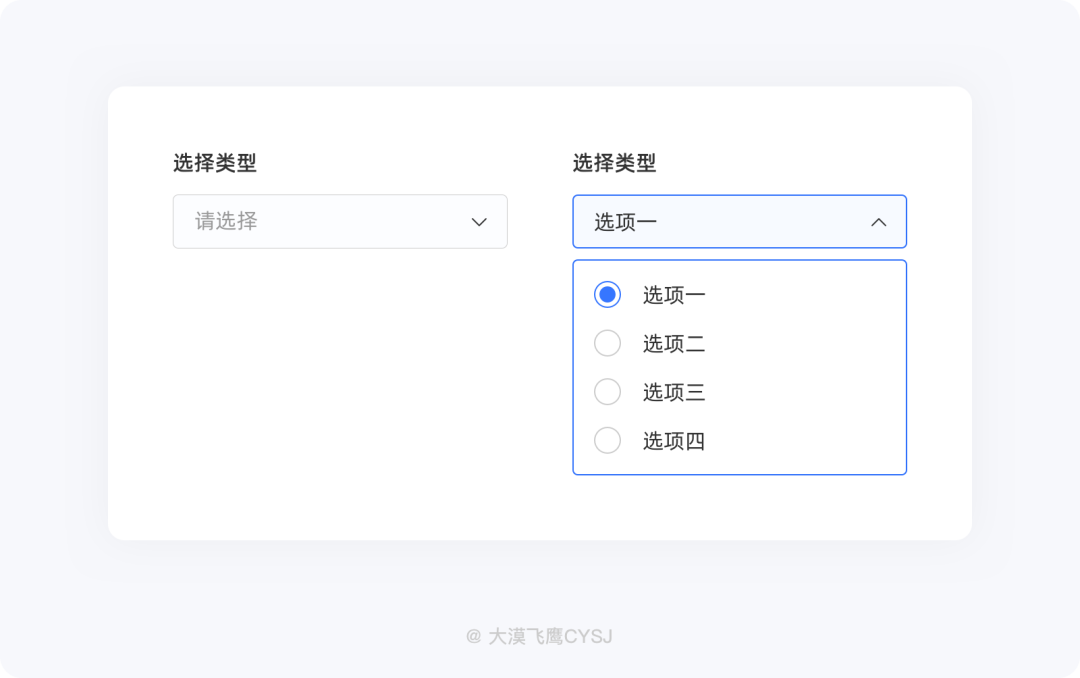Collapse list using the up chevron icon

click(x=878, y=222)
